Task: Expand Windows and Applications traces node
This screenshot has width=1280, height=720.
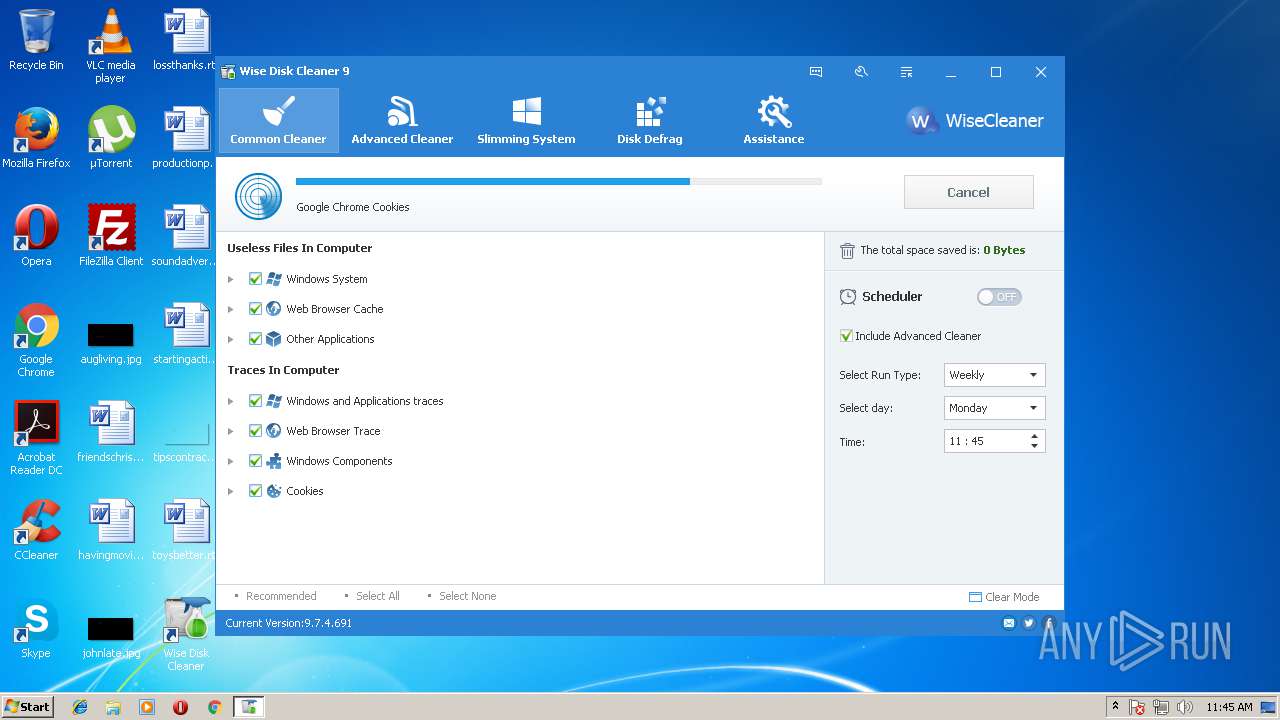Action: (x=231, y=401)
